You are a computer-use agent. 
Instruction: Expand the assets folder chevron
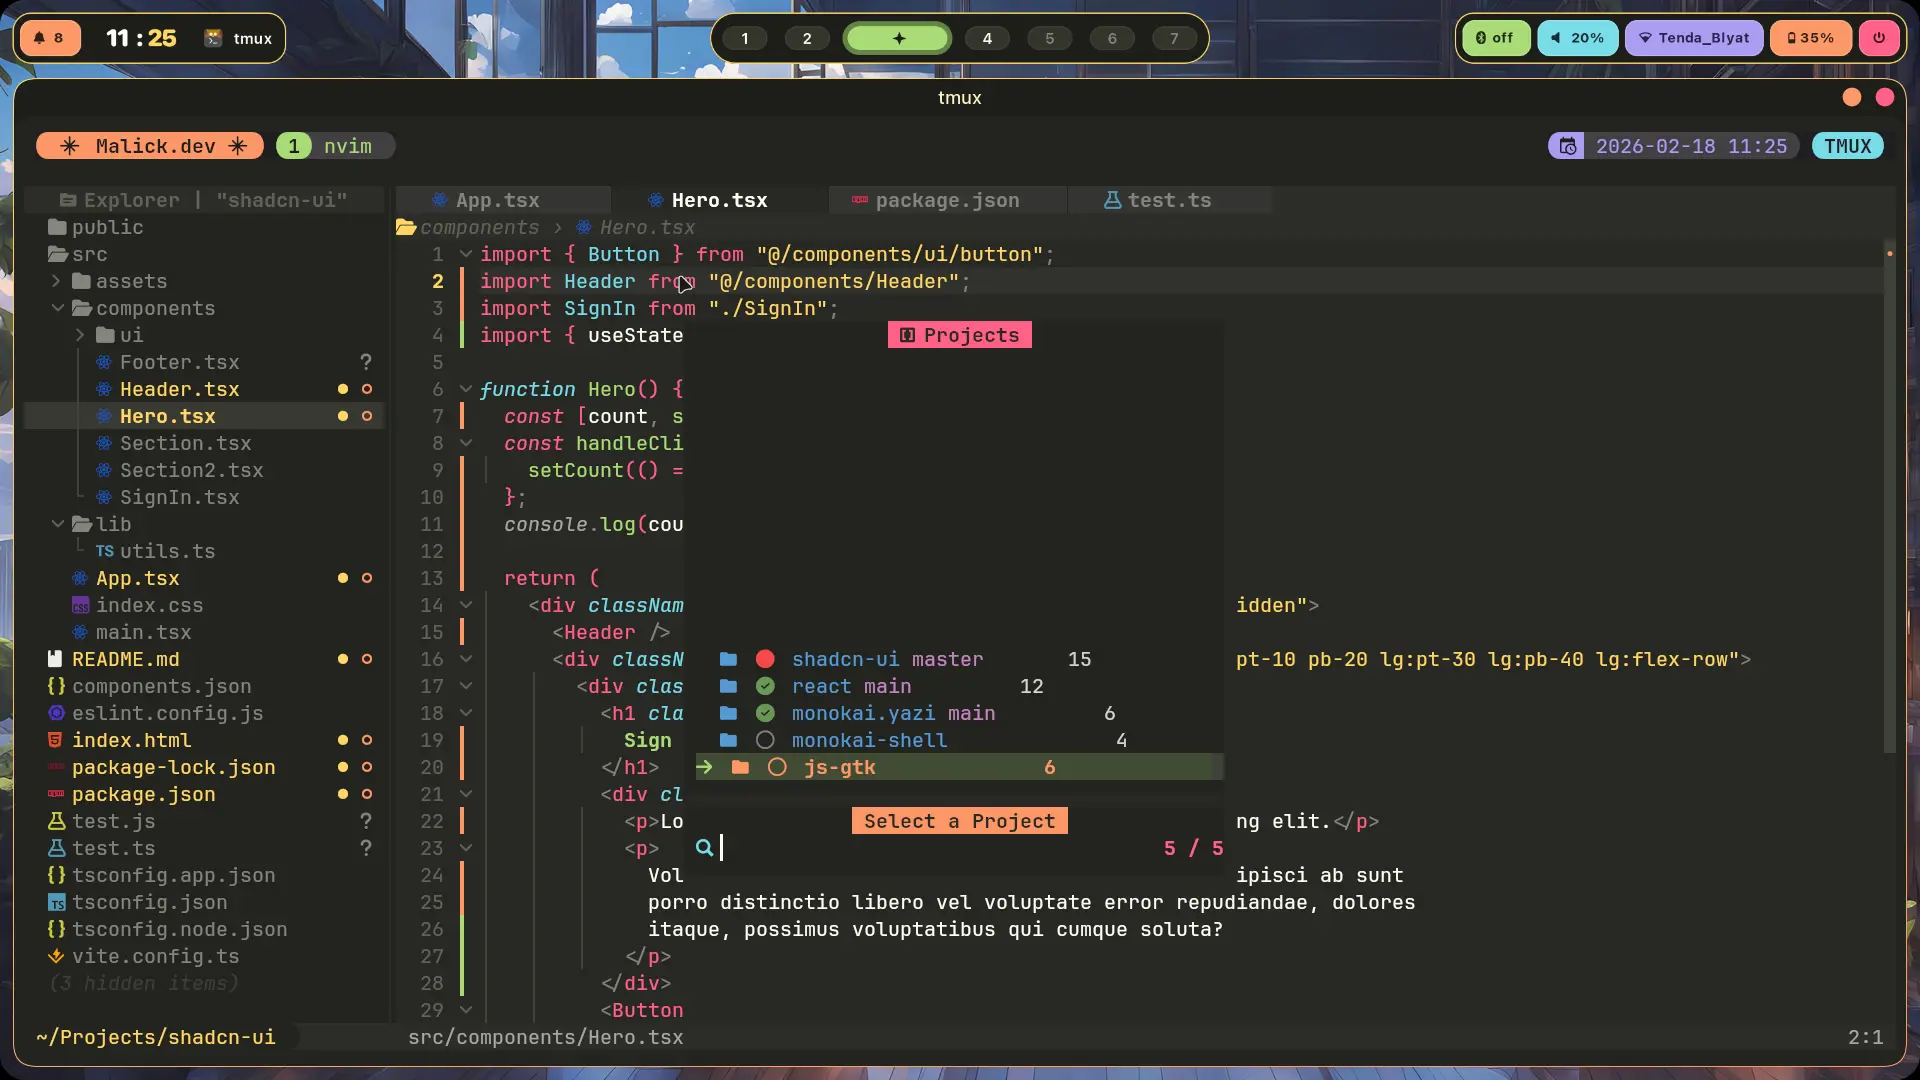[57, 281]
